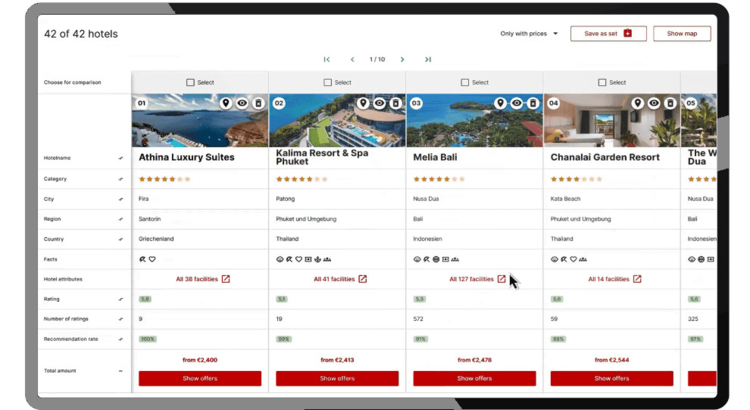Show offers for Chanalai Garden Resort

pos(612,378)
